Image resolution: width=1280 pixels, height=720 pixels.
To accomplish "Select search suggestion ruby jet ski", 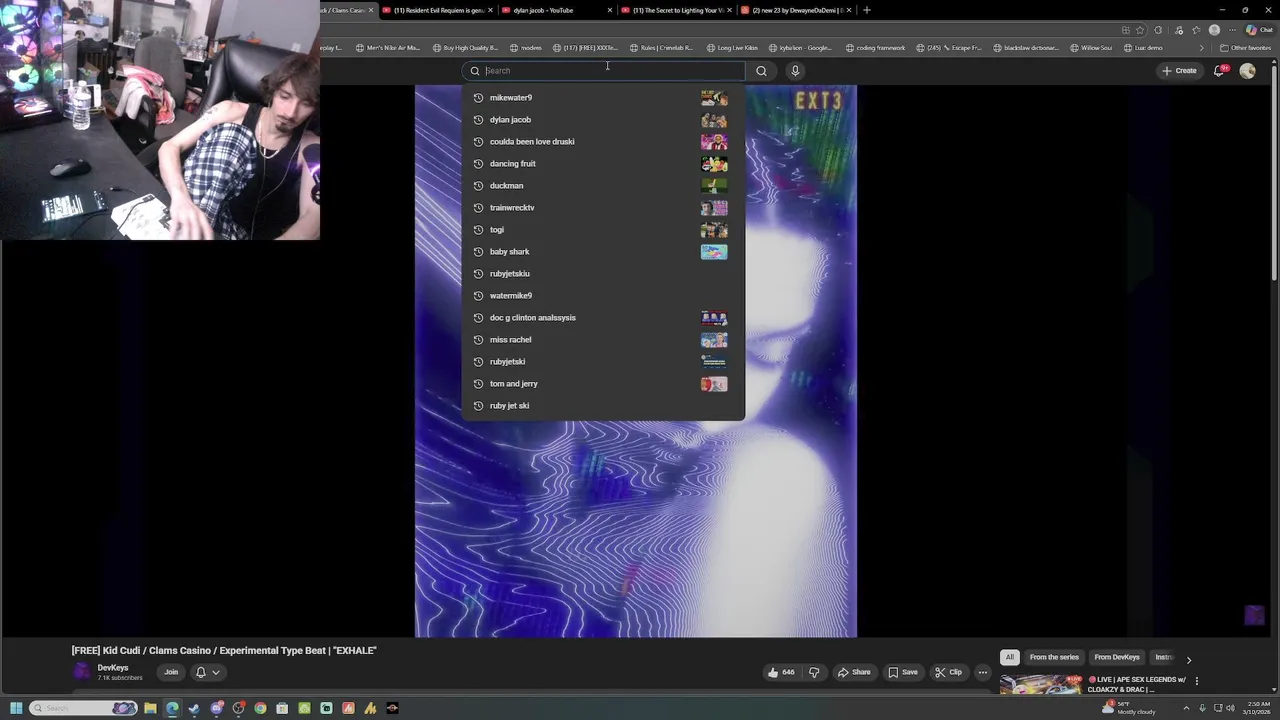I will 603,406.
